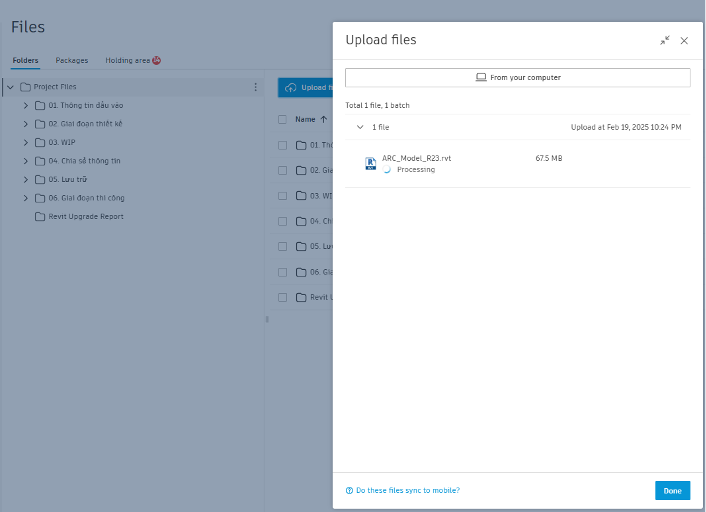
Task: Click Total 1 file, 1 batch summary
Action: (377, 105)
